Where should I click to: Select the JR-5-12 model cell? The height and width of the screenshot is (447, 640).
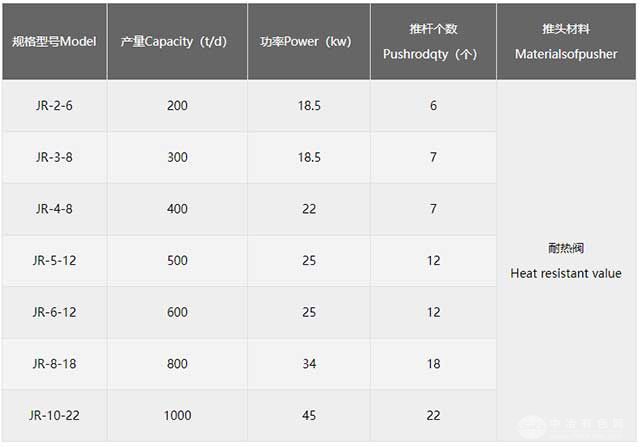[54, 260]
